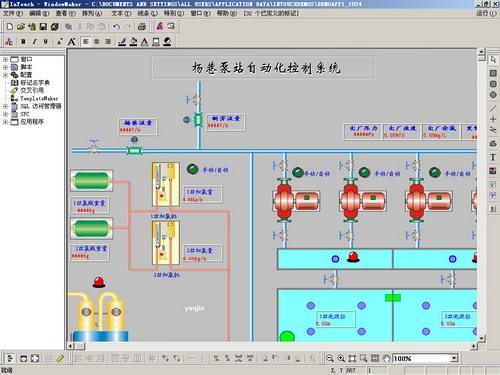Expand the 窗口 tree node
Viewport: 500px width, 375px height.
pos(5,59)
